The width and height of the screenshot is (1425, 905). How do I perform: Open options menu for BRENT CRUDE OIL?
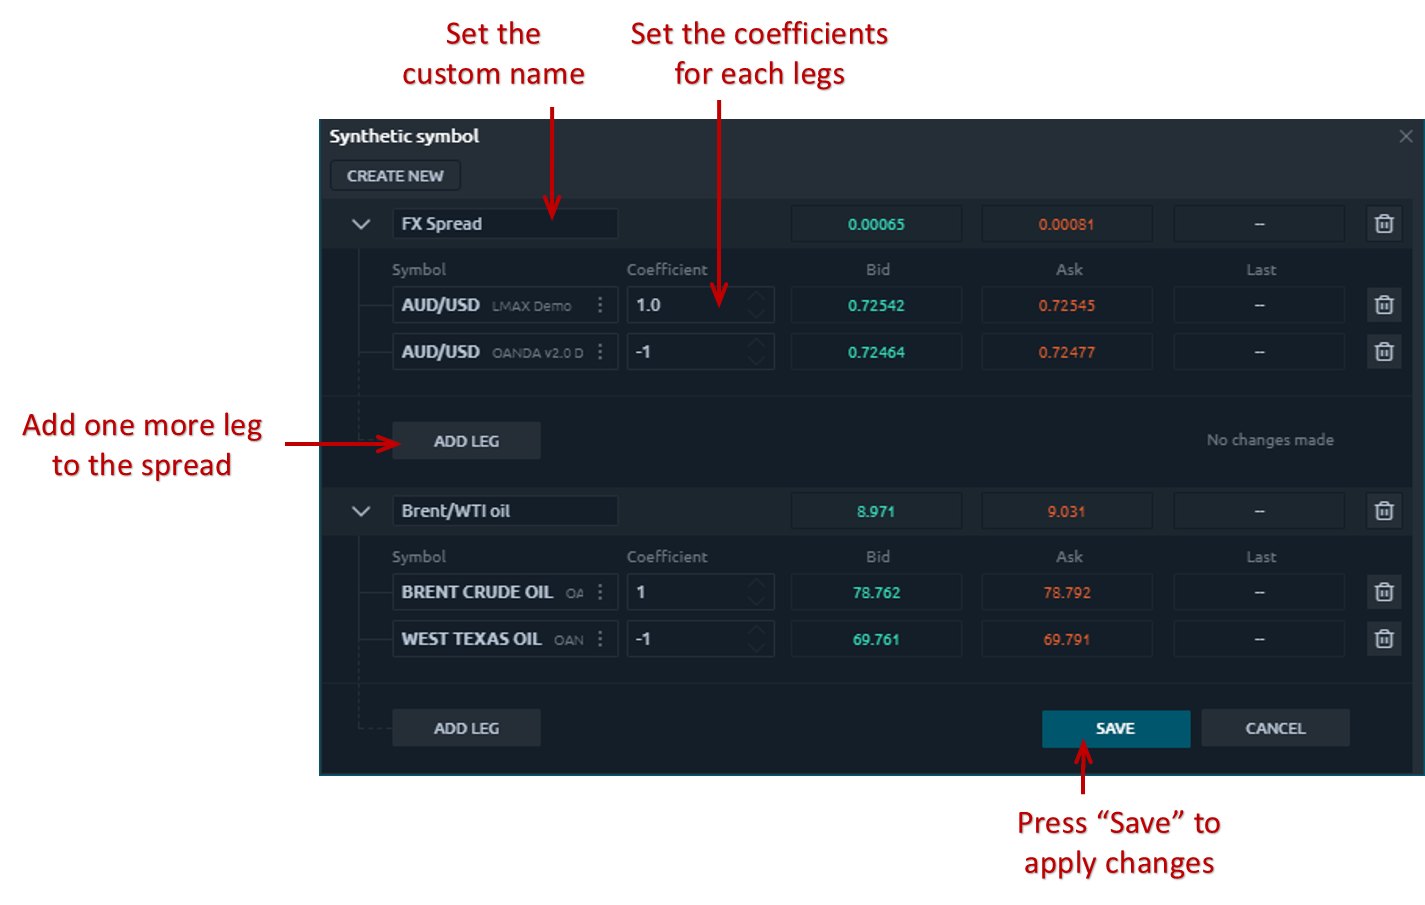(600, 592)
